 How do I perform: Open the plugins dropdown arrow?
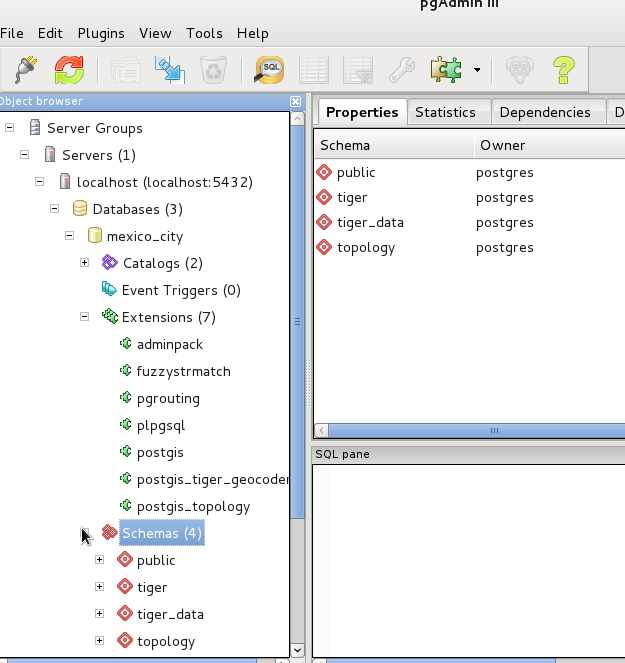pos(477,70)
